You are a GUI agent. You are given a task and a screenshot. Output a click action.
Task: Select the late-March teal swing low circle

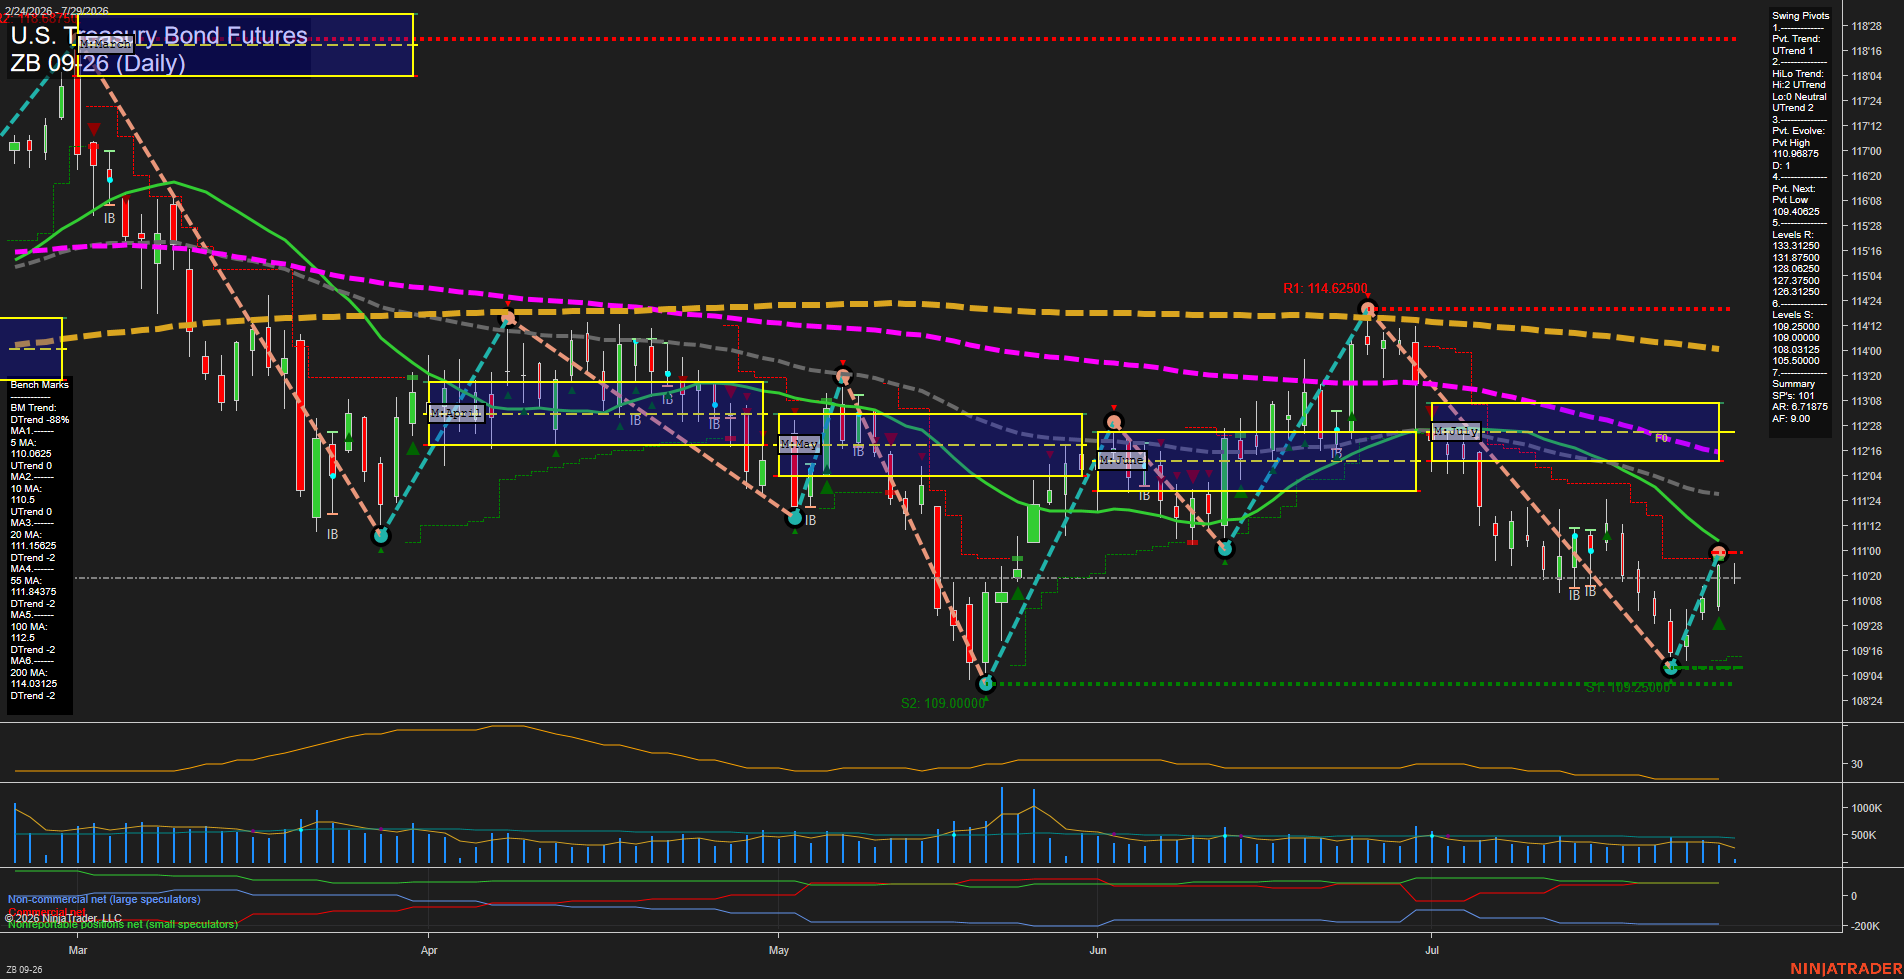point(380,536)
